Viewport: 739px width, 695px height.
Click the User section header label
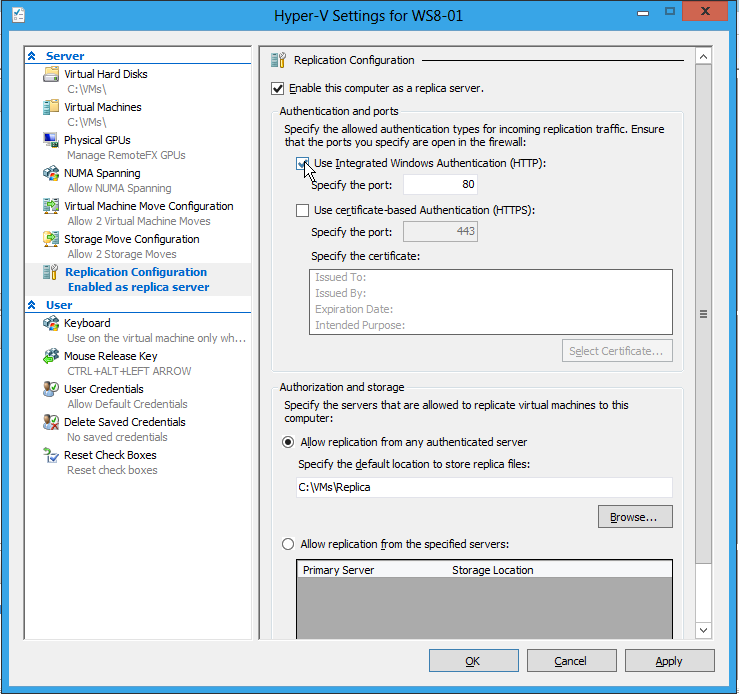click(59, 305)
